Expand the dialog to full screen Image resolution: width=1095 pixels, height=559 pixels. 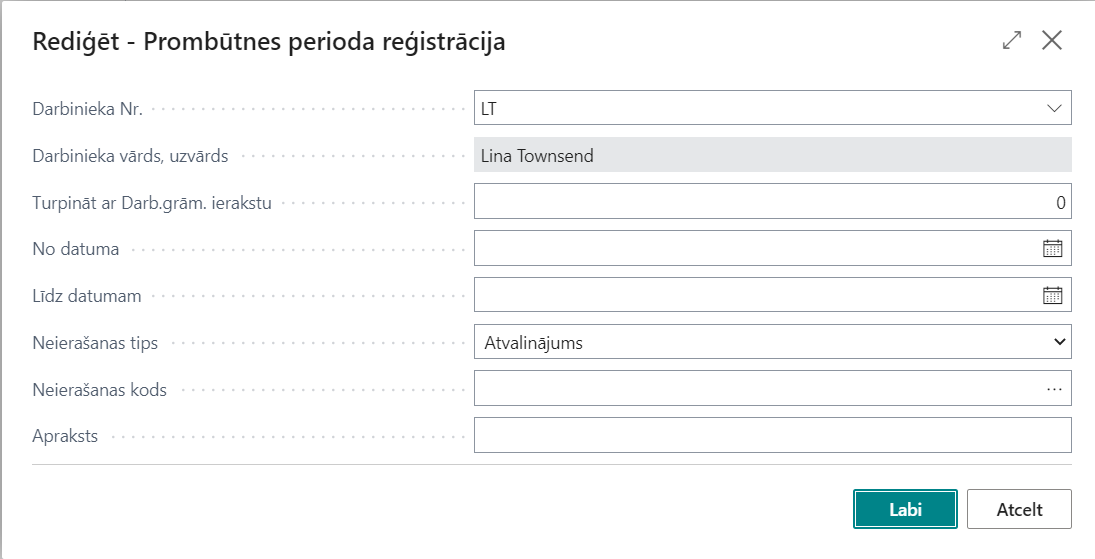pos(1012,41)
